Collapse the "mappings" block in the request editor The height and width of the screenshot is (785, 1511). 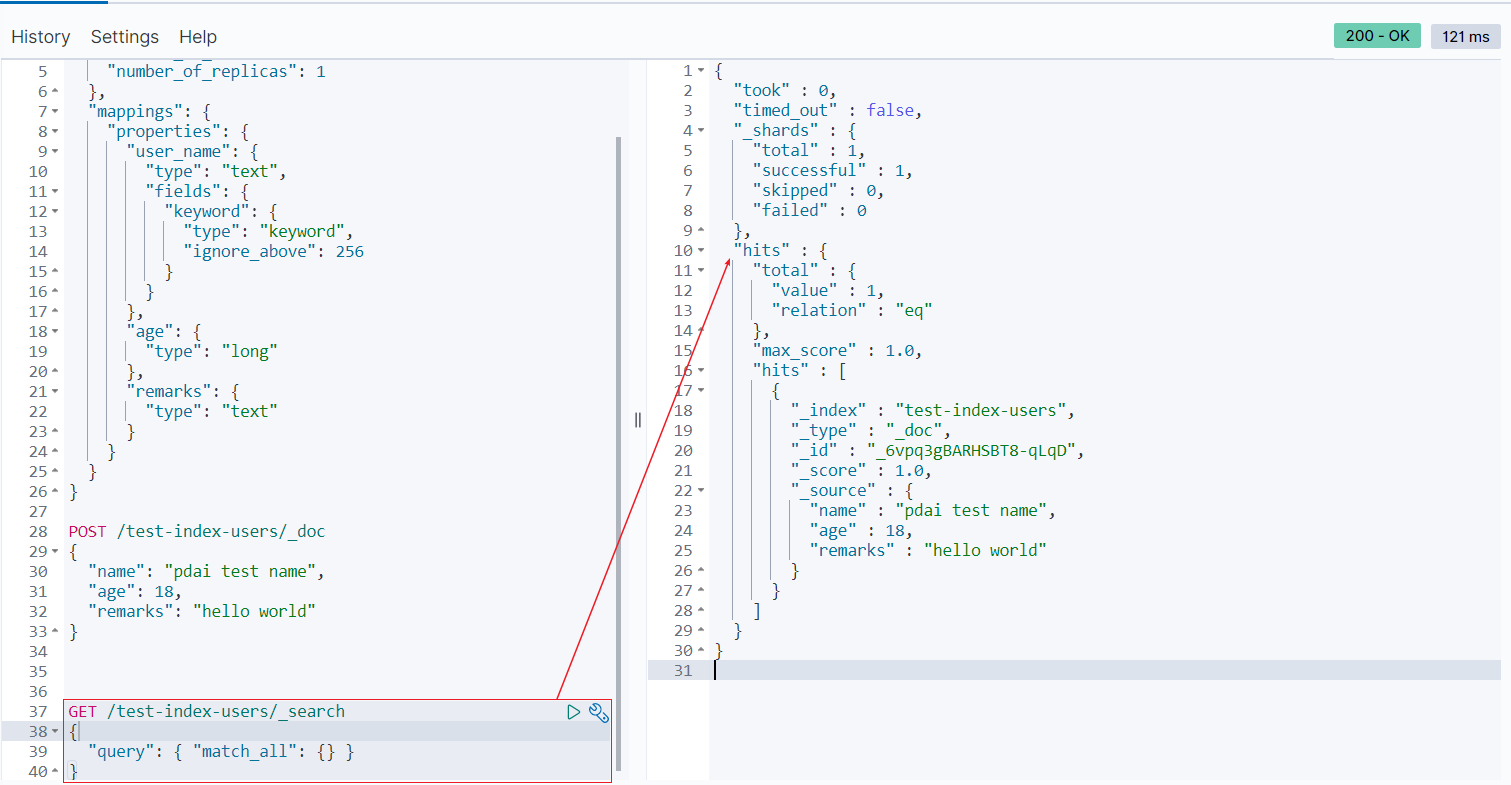point(55,111)
